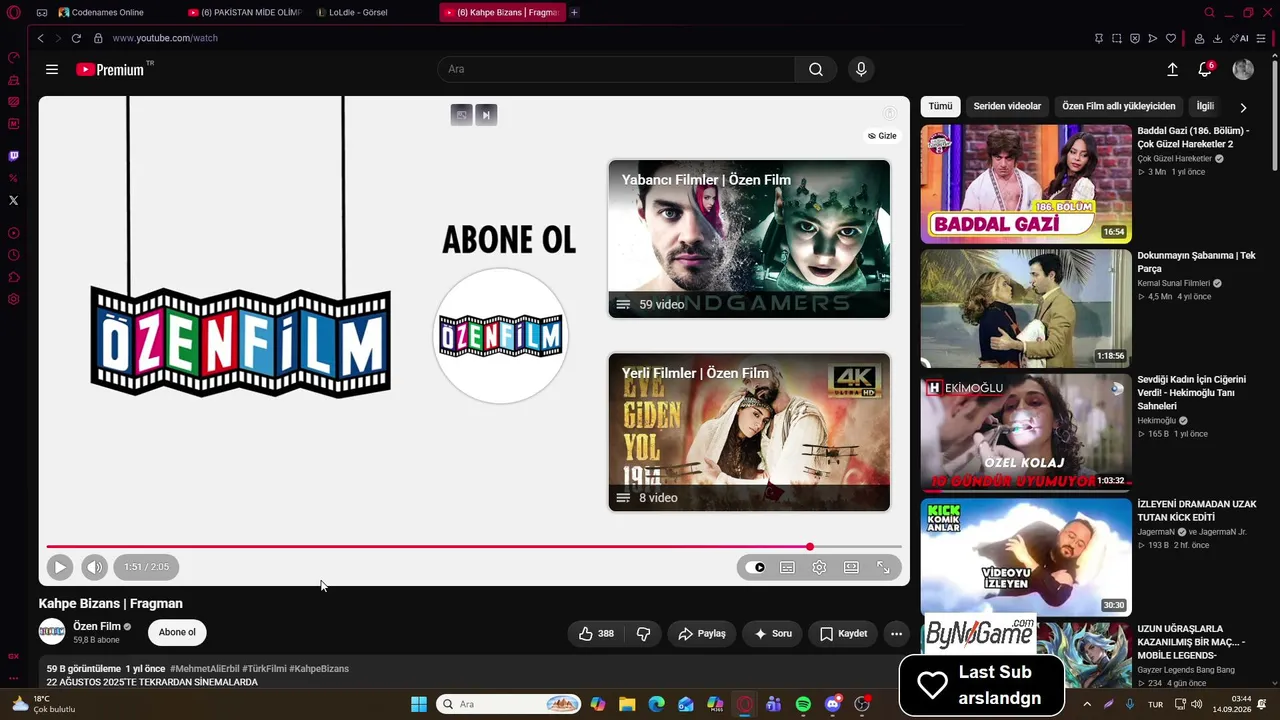Seek using the red video progress bar
1280x720 pixels.
click(474, 547)
